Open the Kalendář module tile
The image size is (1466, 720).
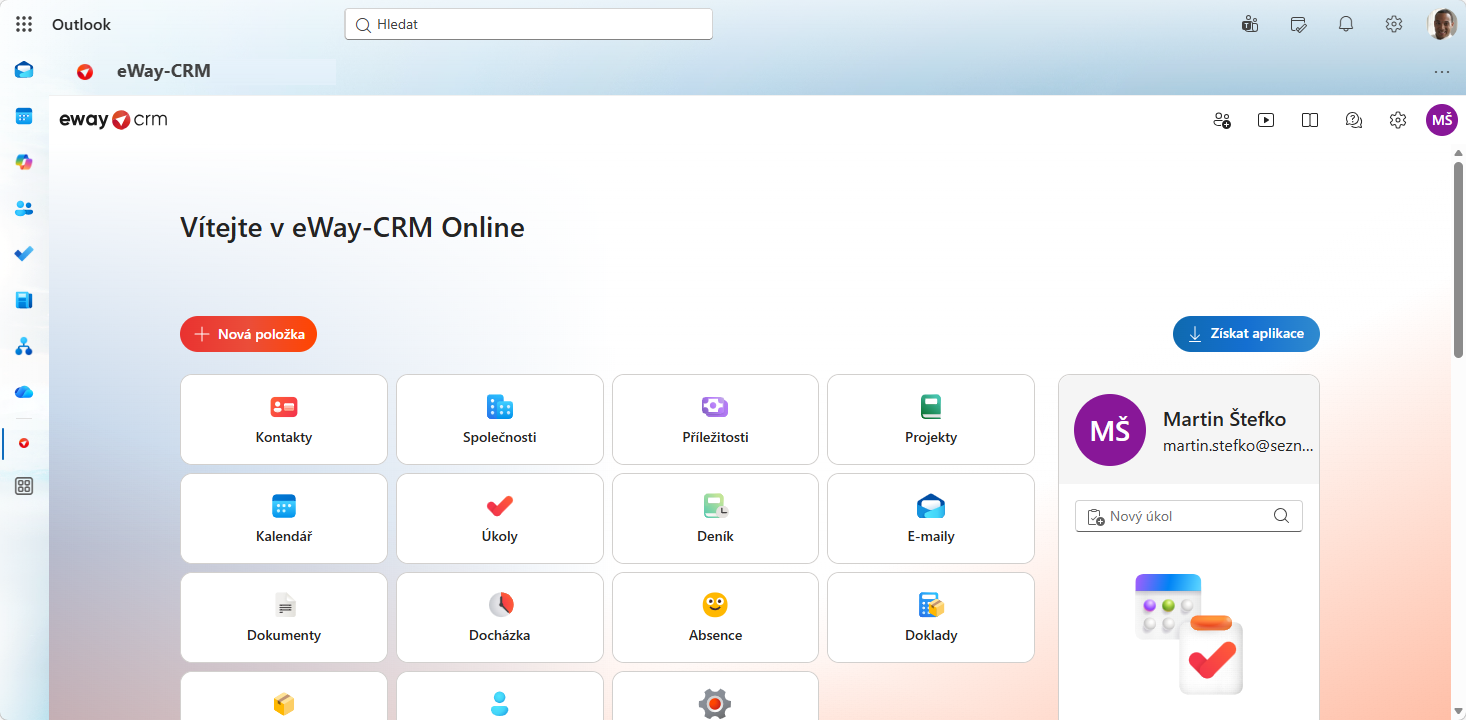[284, 519]
